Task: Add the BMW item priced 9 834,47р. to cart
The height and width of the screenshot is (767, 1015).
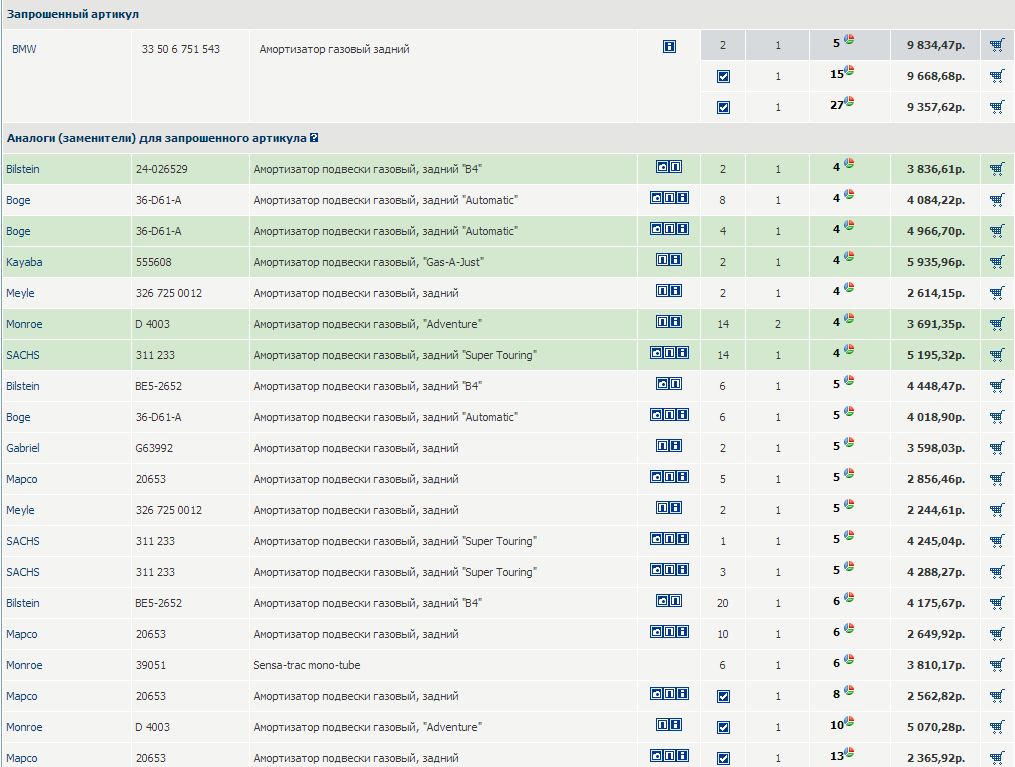Action: (x=997, y=45)
